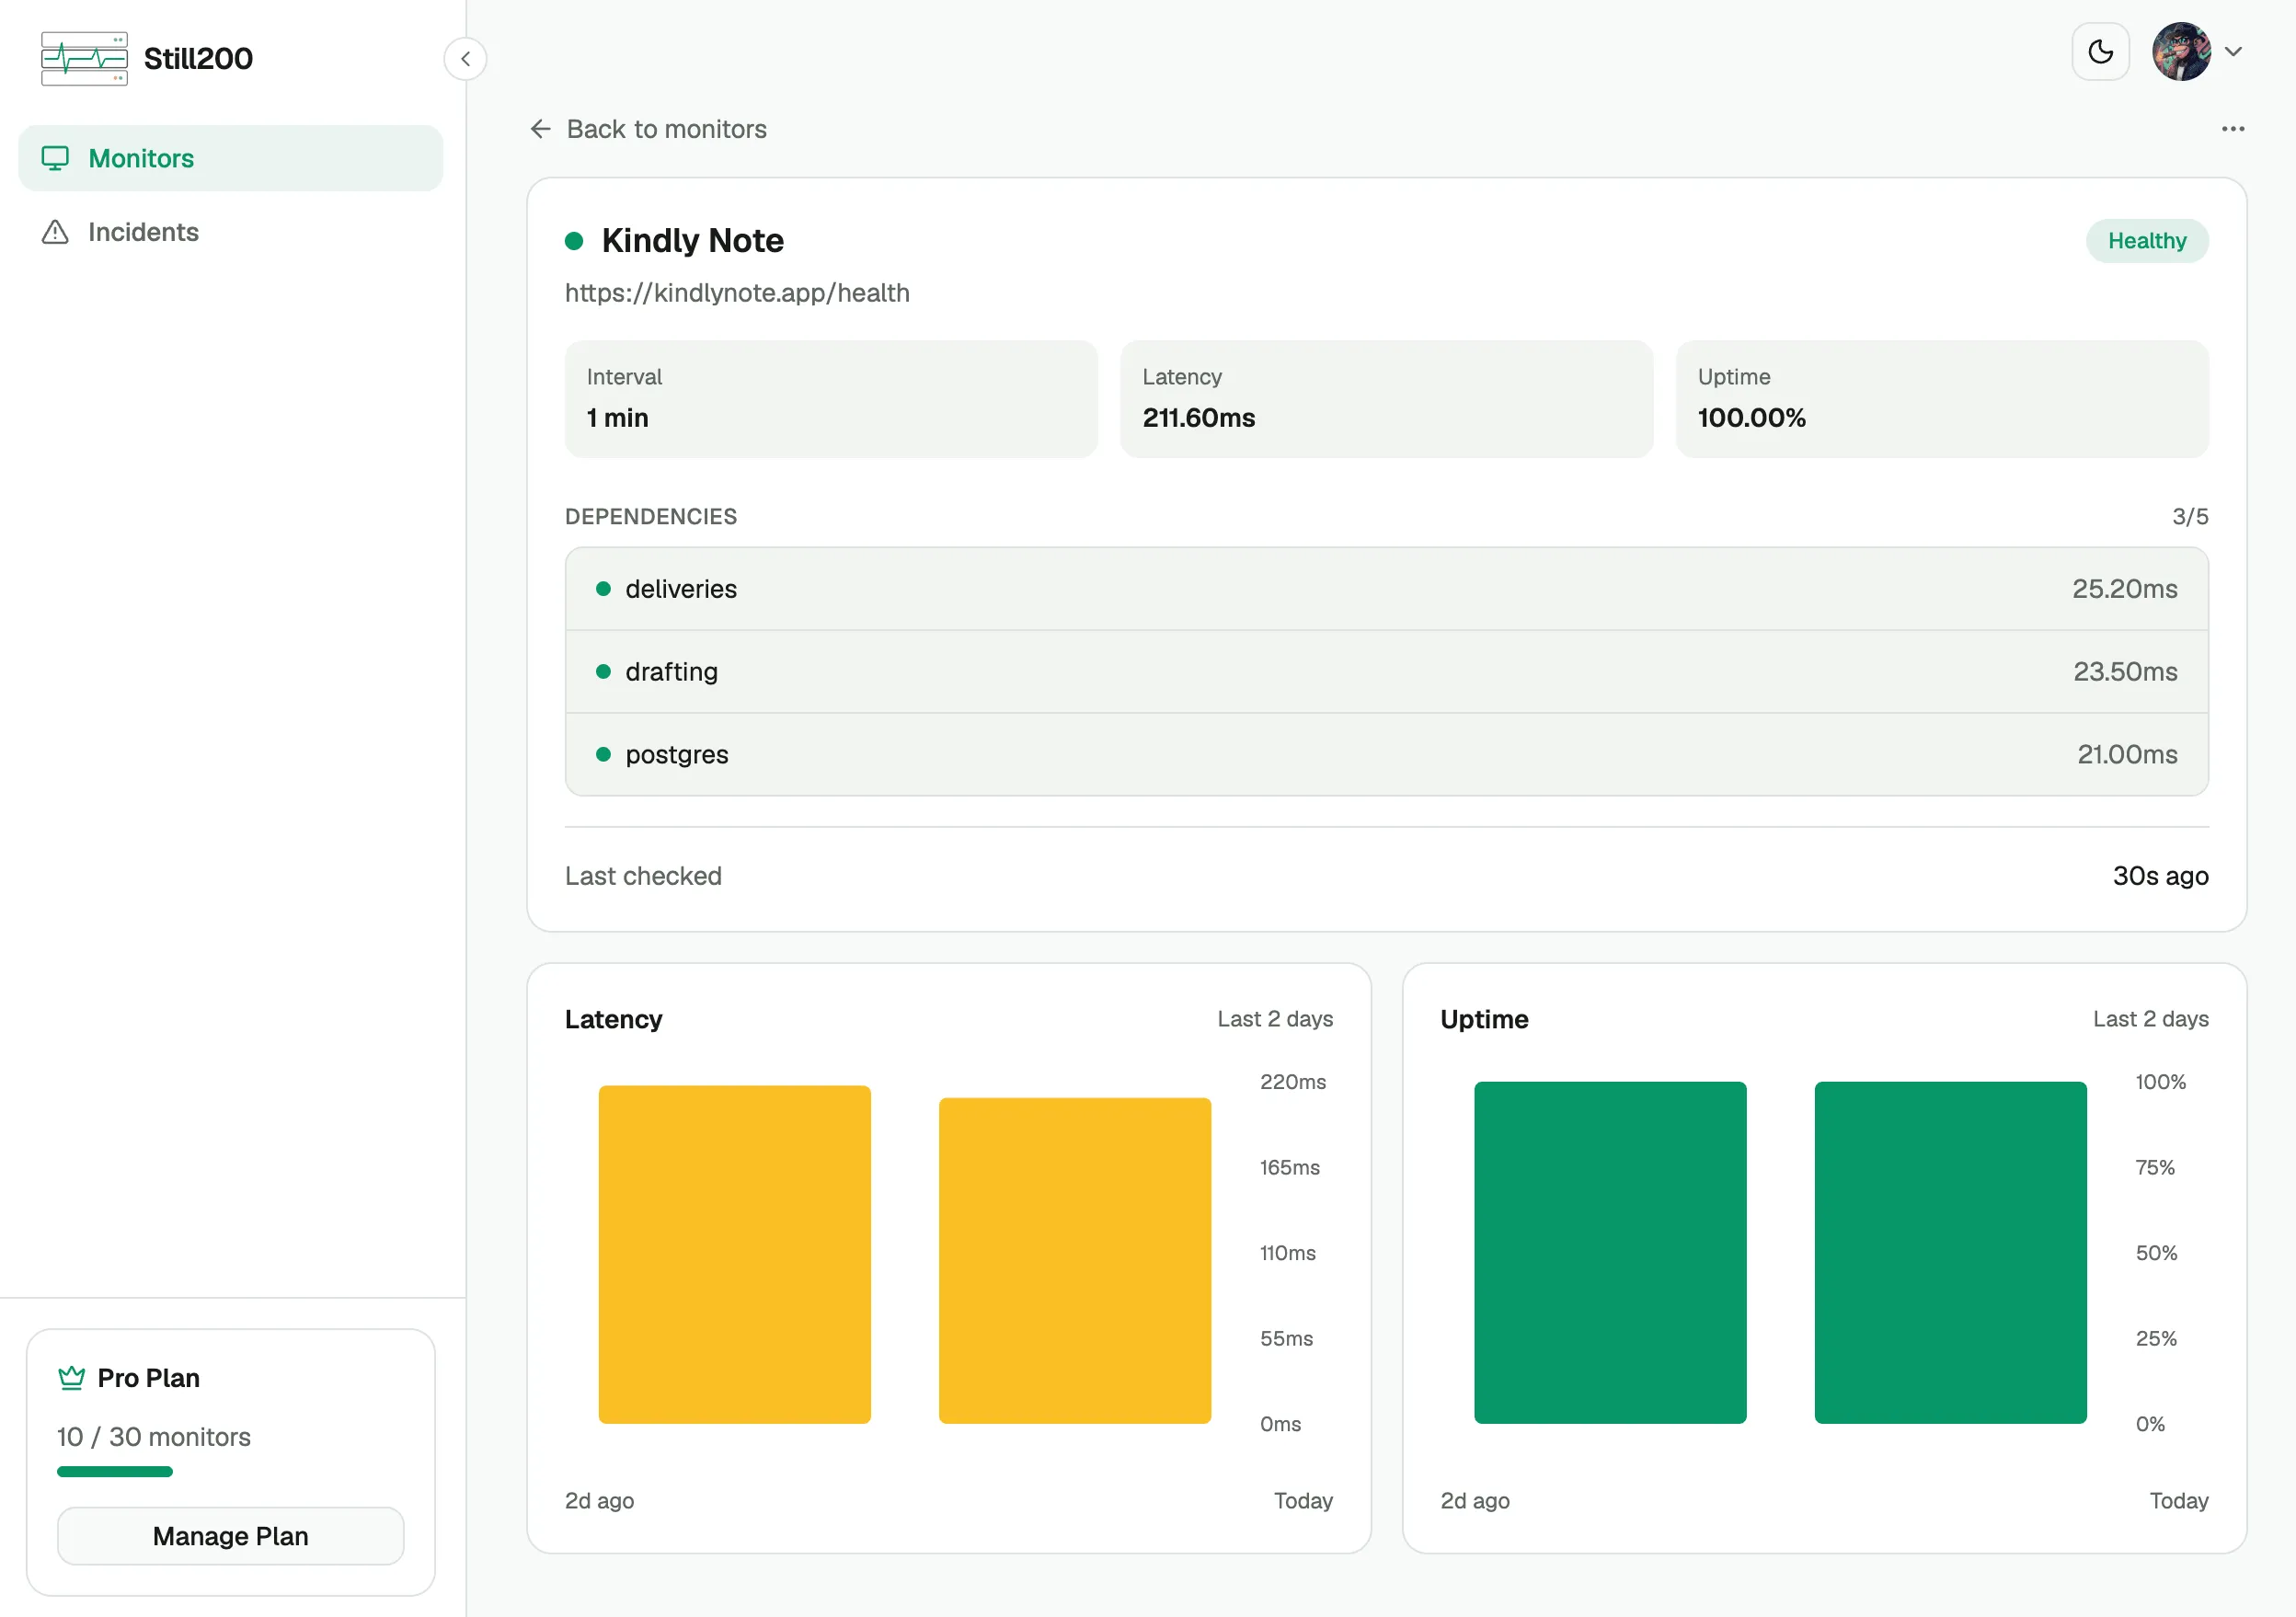Open the user avatar menu
This screenshot has height=1617, width=2296.
(x=2181, y=51)
